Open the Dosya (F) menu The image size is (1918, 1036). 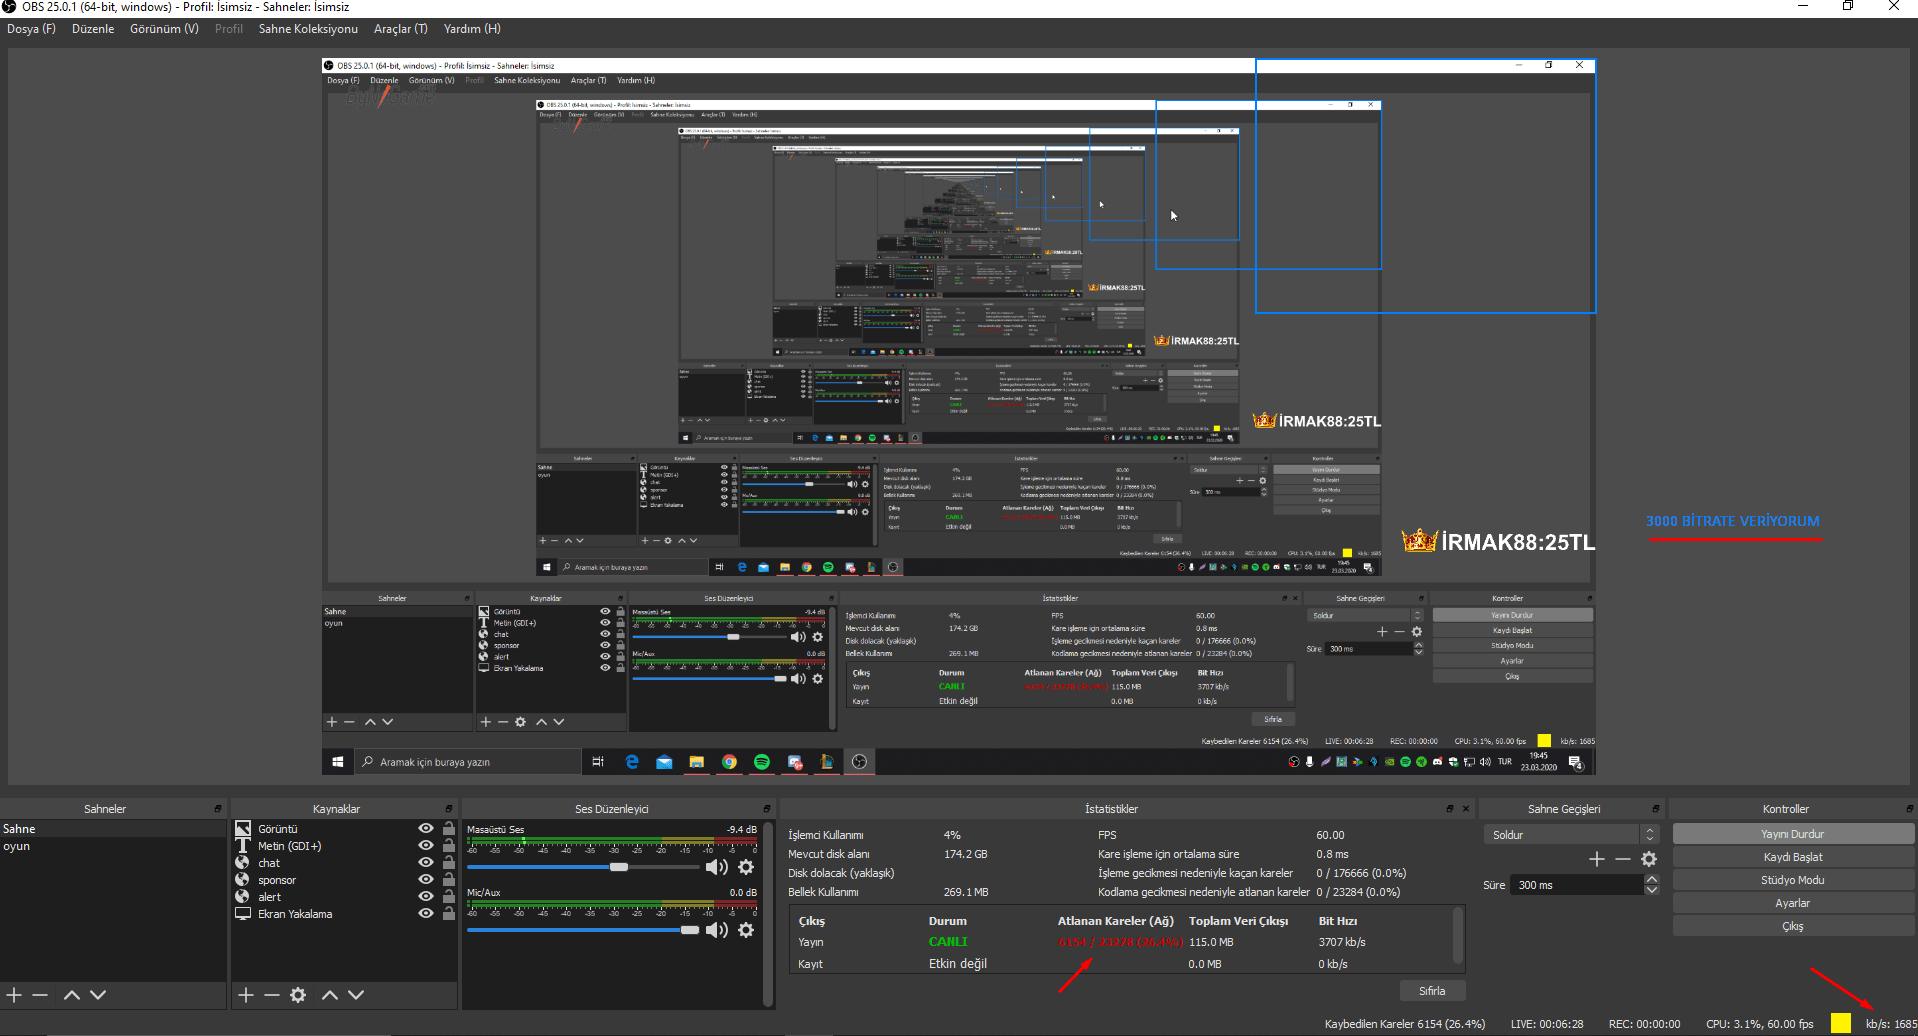coord(31,29)
